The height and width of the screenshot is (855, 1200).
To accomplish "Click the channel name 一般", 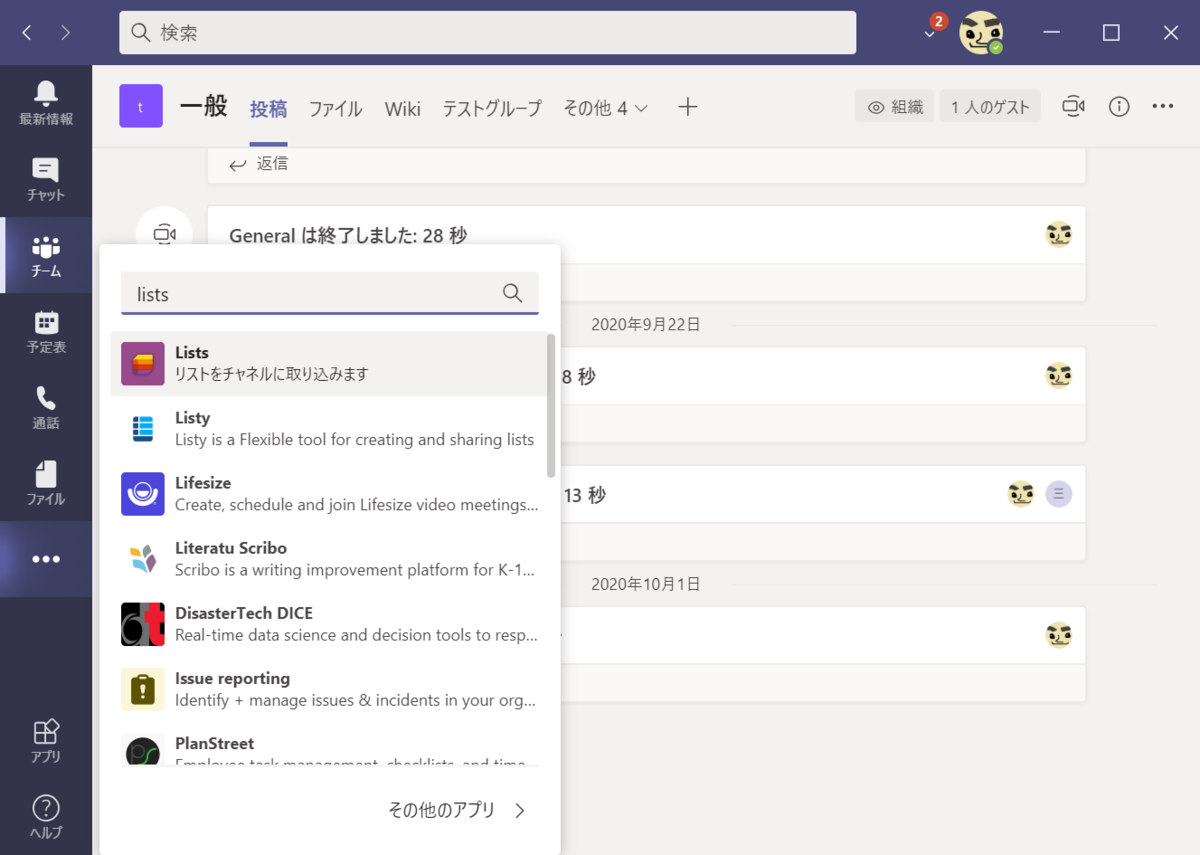I will tap(204, 106).
